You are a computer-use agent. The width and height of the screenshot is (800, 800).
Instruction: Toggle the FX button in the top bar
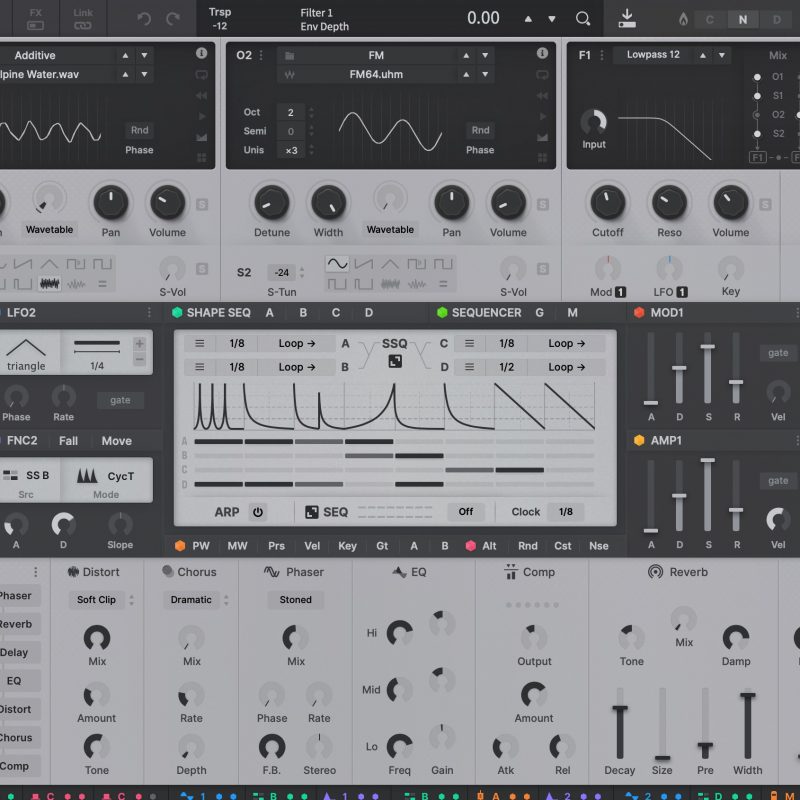(x=35, y=18)
